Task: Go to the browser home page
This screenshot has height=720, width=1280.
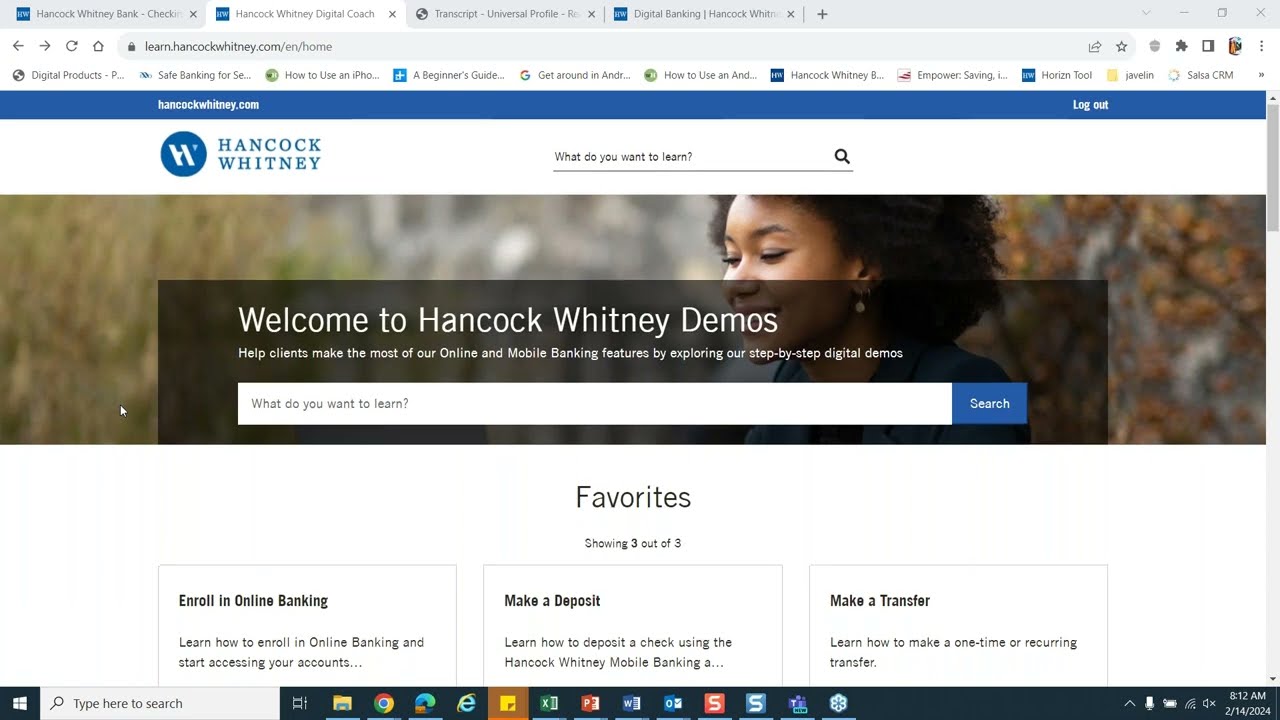Action: click(x=98, y=46)
